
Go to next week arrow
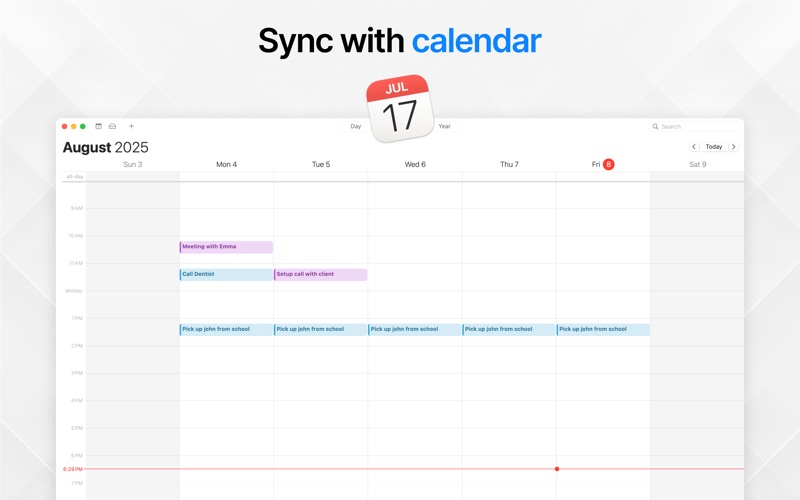[733, 147]
